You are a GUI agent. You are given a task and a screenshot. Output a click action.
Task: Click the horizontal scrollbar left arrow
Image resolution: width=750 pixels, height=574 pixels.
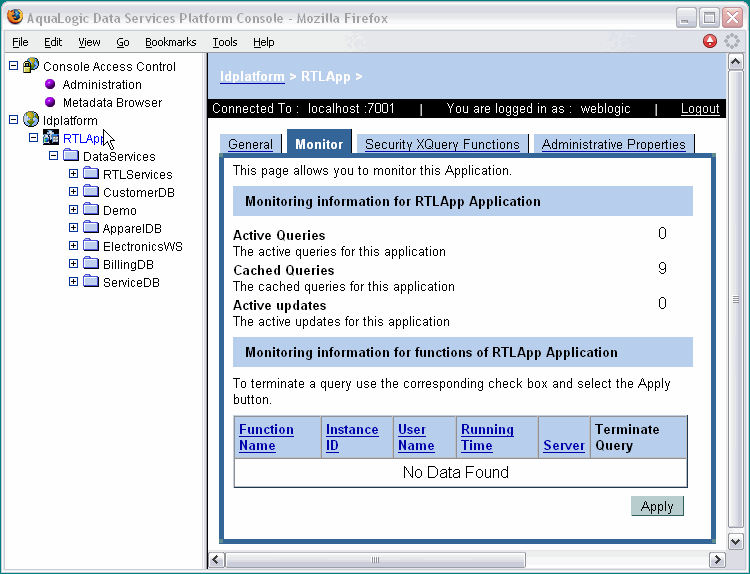click(x=216, y=559)
